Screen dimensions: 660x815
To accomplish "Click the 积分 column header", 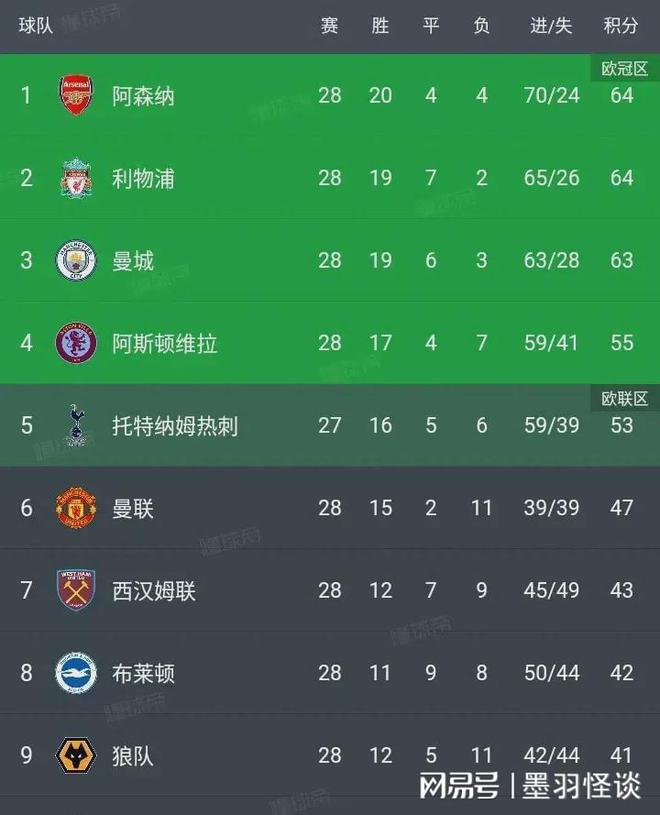I will 621,26.
